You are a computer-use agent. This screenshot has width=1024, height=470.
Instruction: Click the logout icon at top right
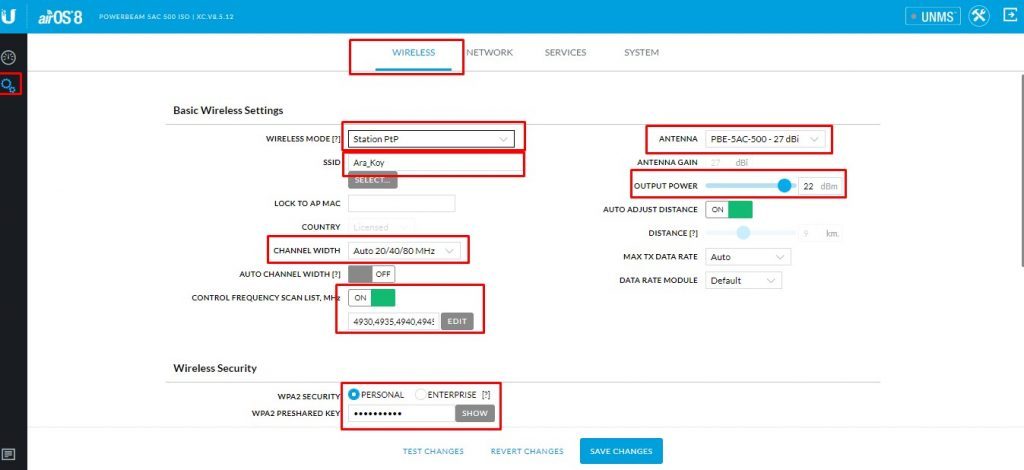click(1009, 16)
